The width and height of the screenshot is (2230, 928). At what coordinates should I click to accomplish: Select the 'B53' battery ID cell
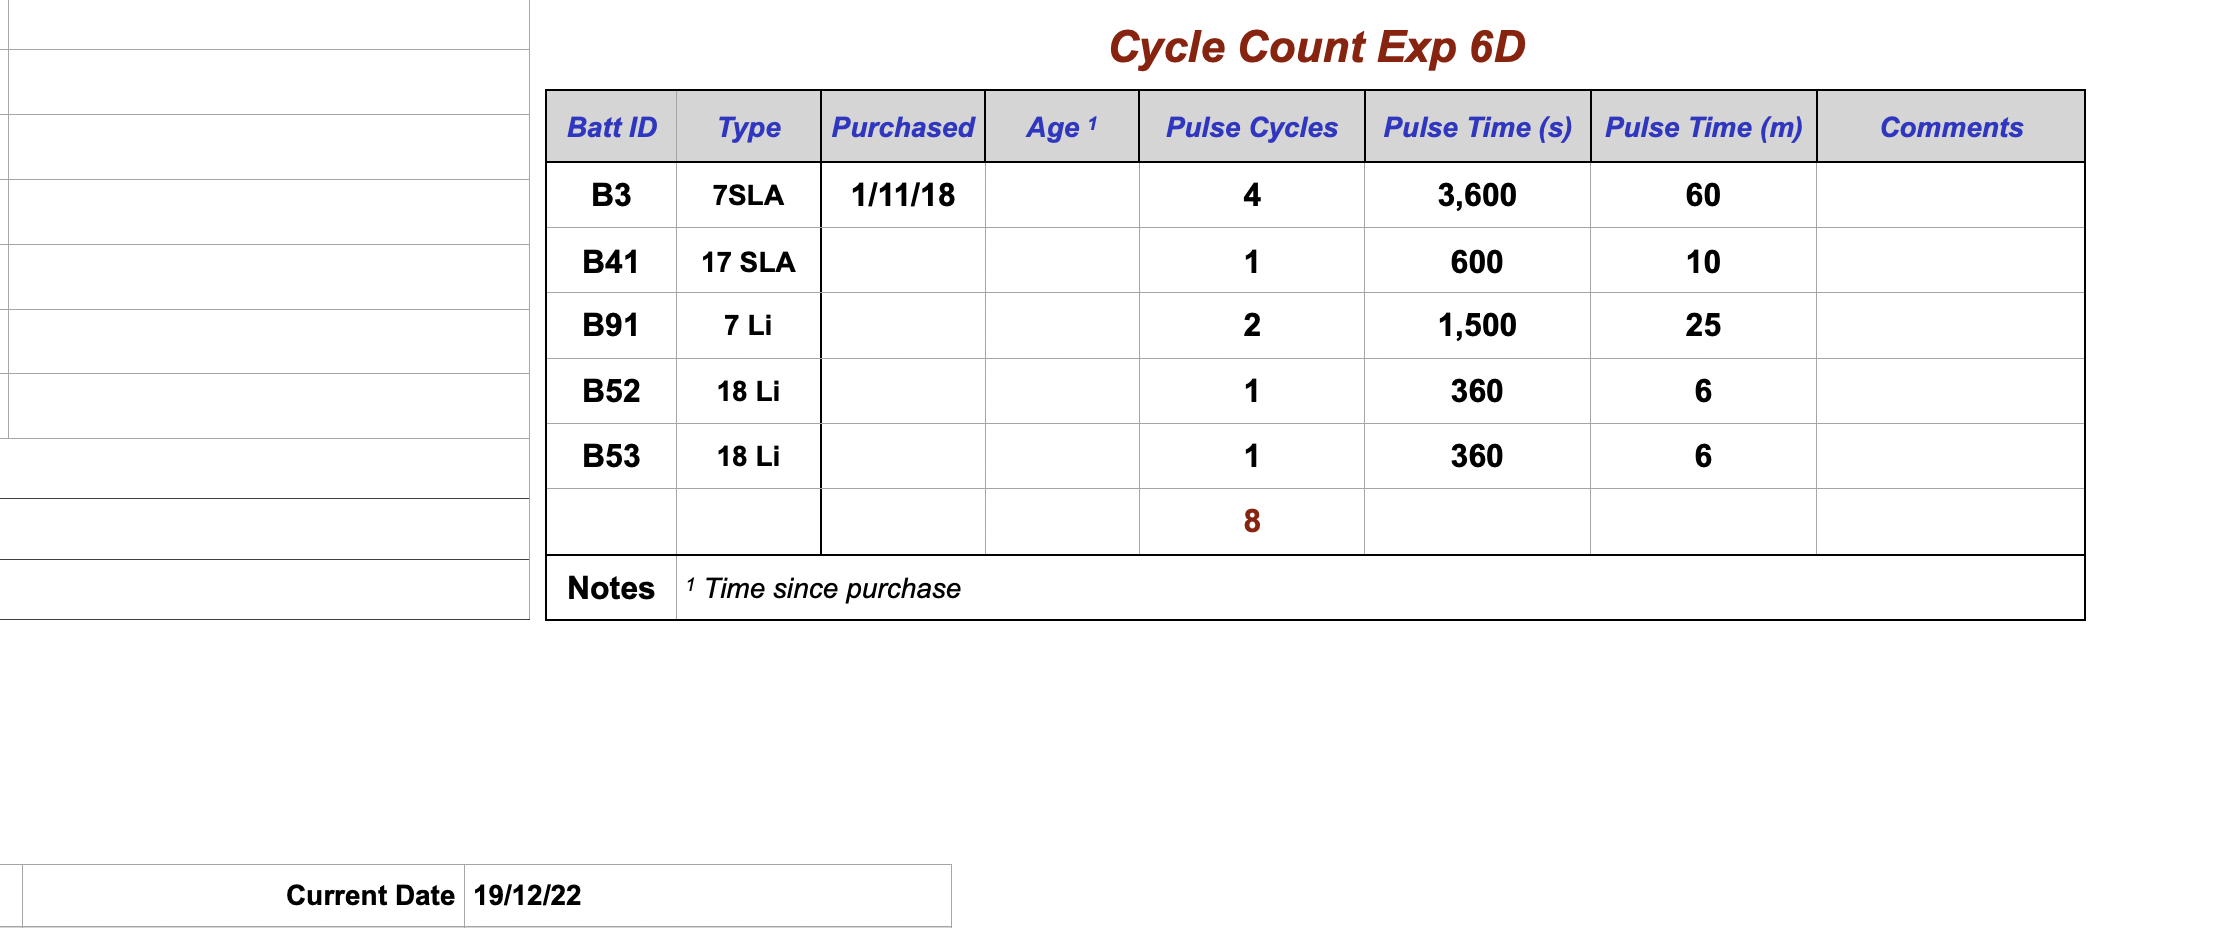[x=612, y=456]
